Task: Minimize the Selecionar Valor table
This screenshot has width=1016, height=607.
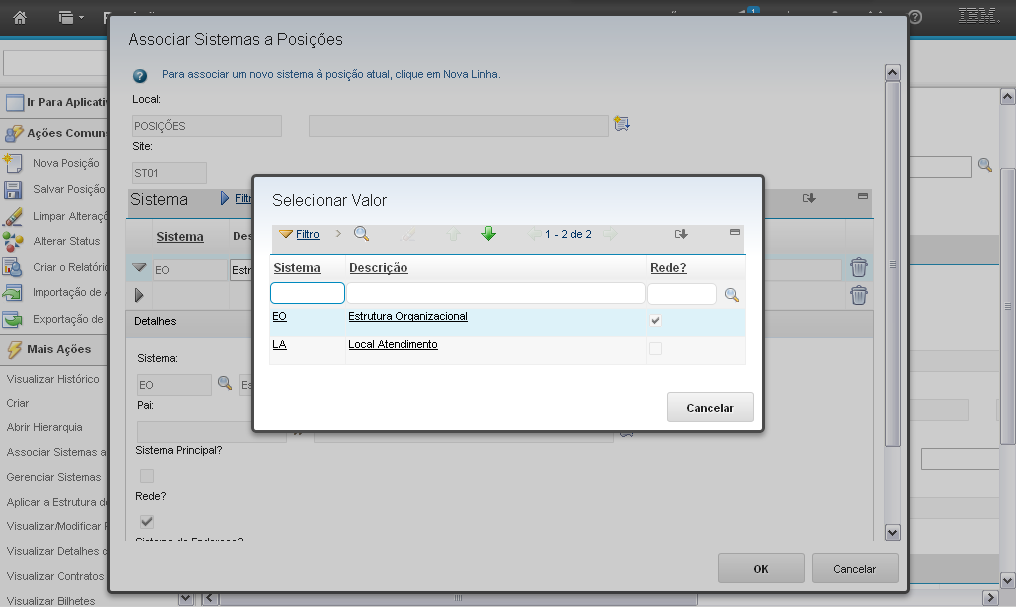Action: [735, 232]
